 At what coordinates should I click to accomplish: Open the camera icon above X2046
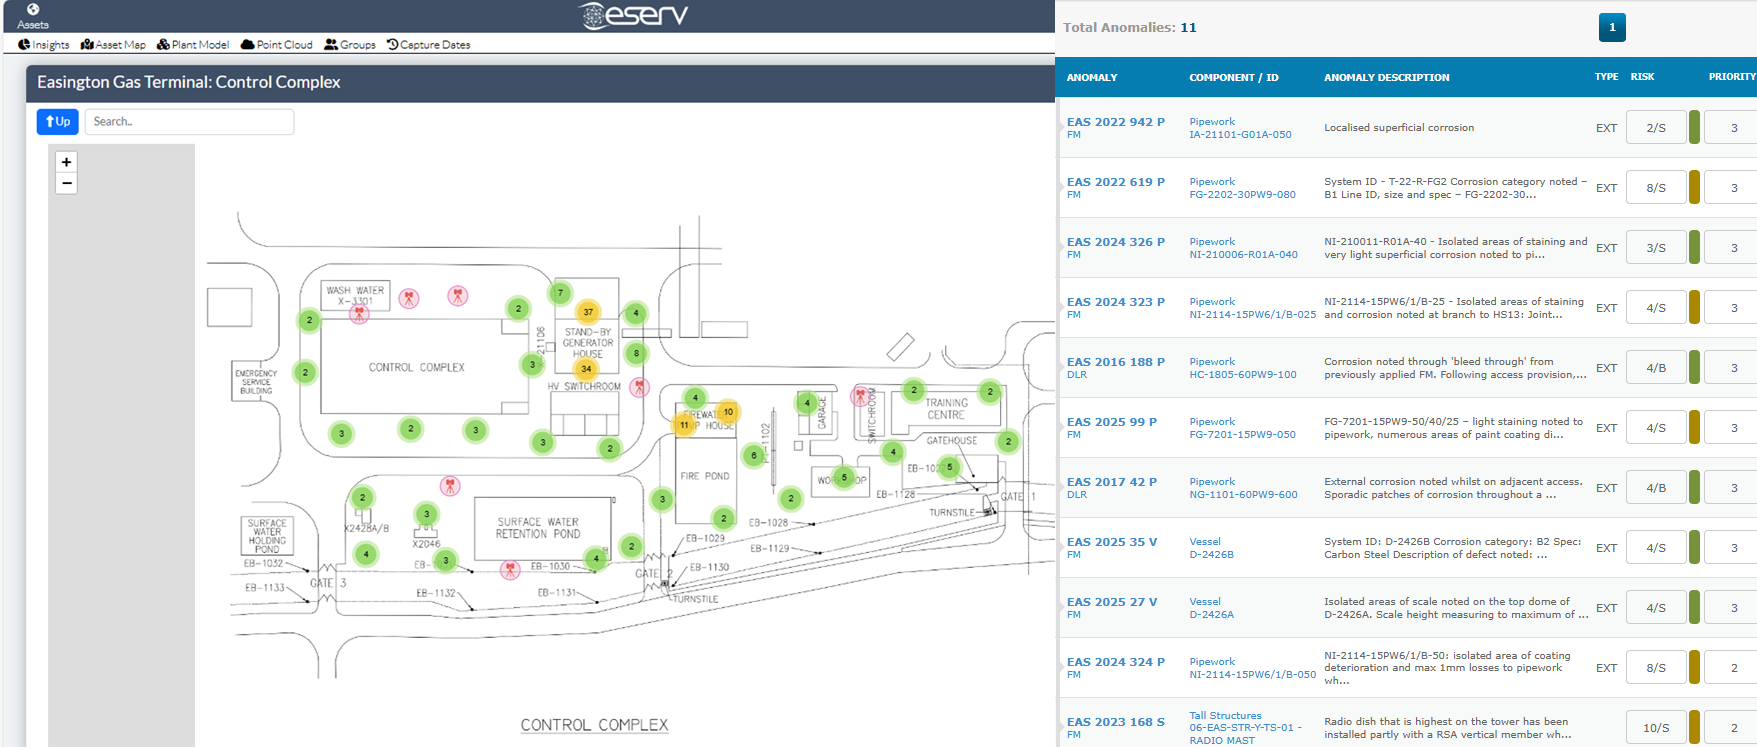451,485
